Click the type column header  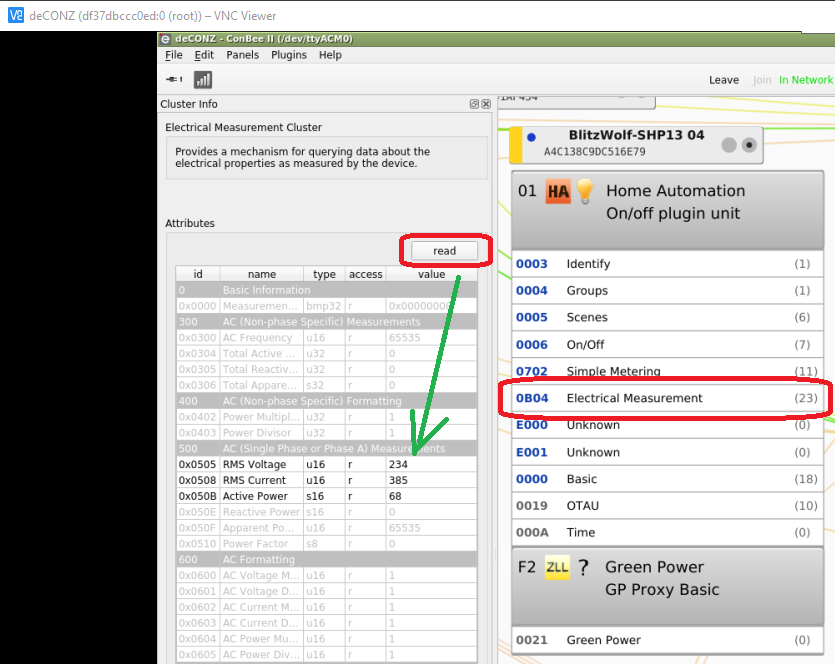[324, 274]
